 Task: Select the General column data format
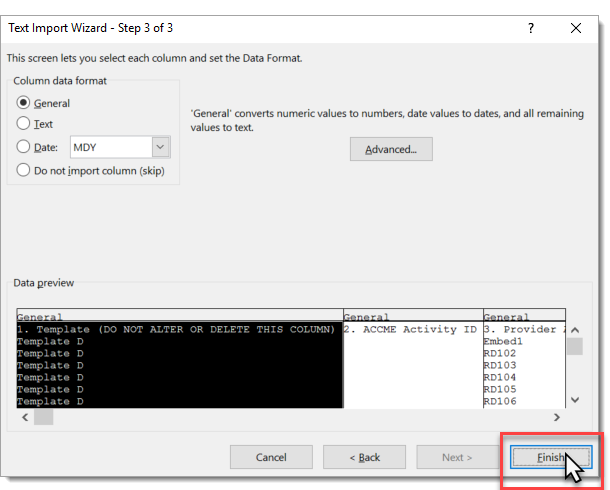coord(24,102)
